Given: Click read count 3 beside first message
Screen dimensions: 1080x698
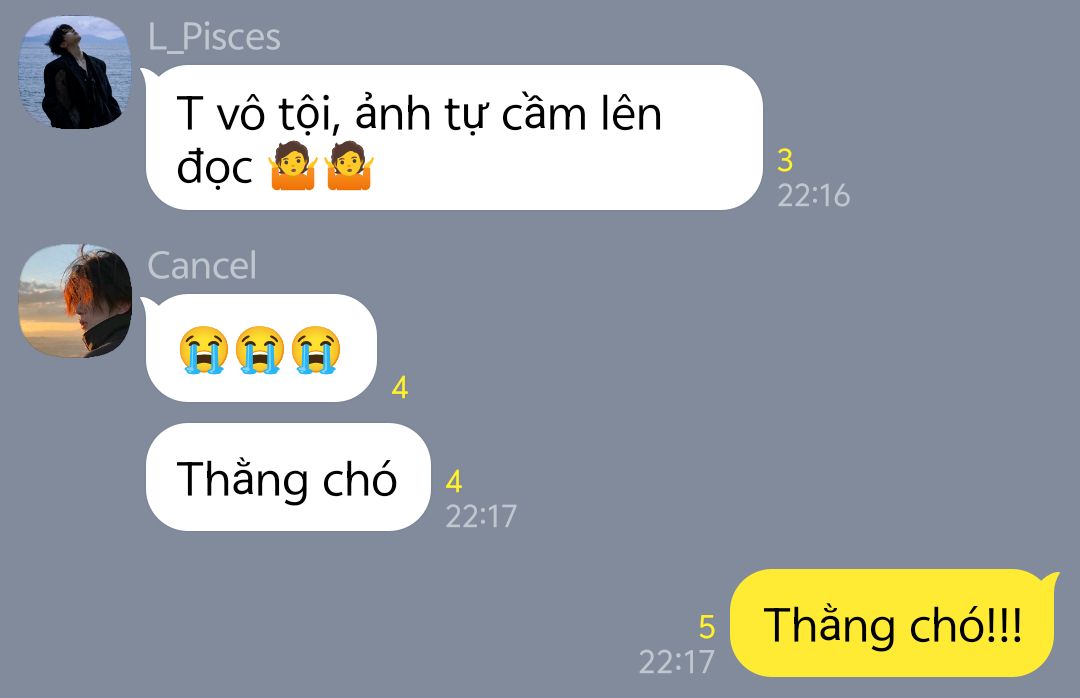Looking at the screenshot, I should pyautogui.click(x=785, y=161).
